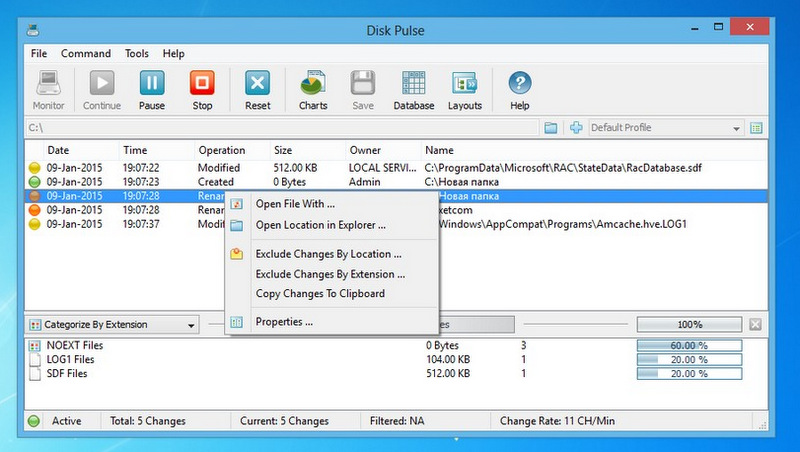Click the profile options icon right of Default Profile

point(756,128)
